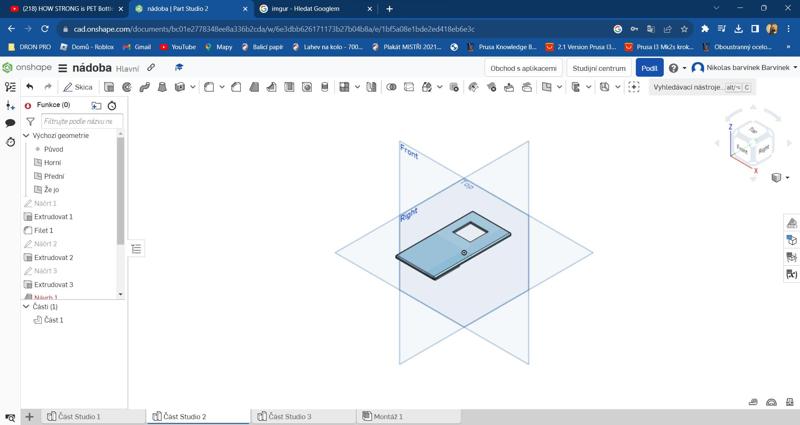Select the Rib tool icon
This screenshot has height=425, width=800.
[271, 87]
